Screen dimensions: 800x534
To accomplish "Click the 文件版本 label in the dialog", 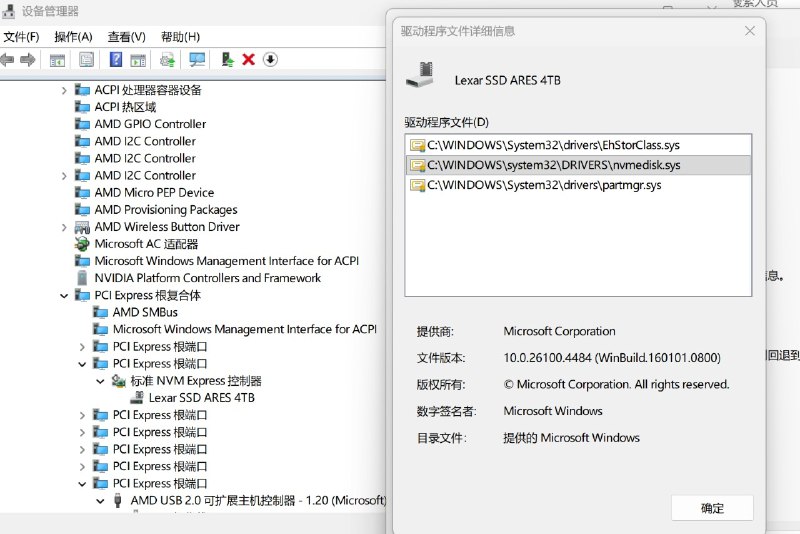I will tap(441, 358).
